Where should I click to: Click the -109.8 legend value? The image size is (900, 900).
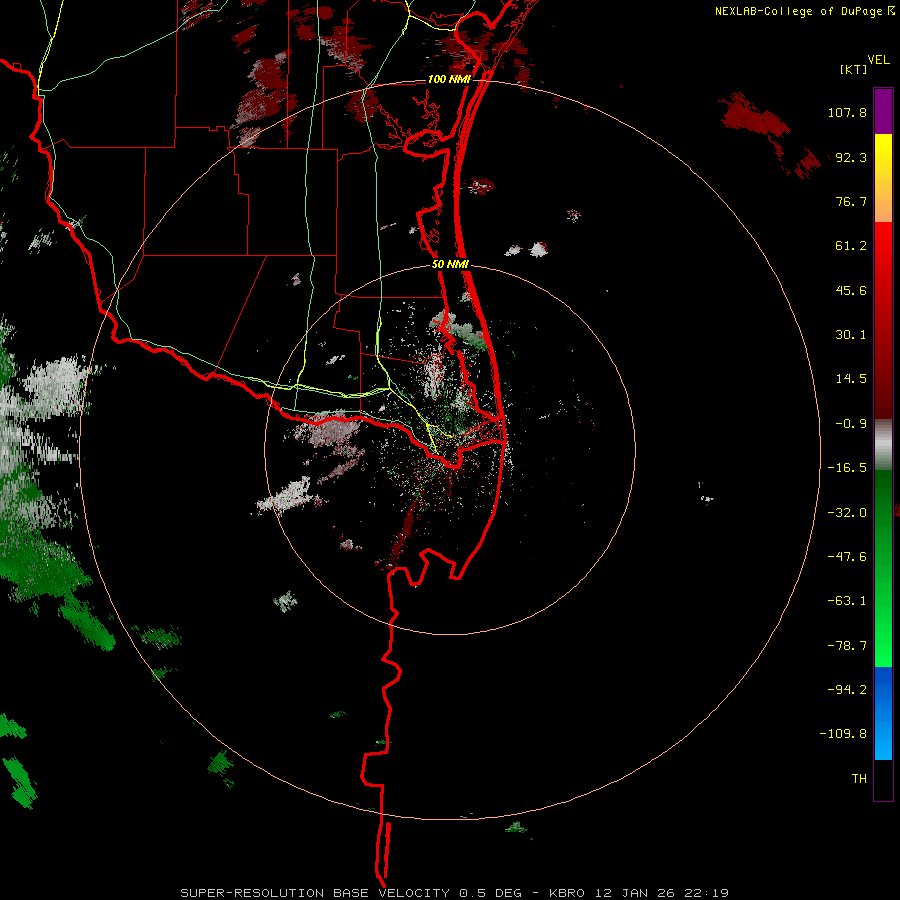(843, 734)
